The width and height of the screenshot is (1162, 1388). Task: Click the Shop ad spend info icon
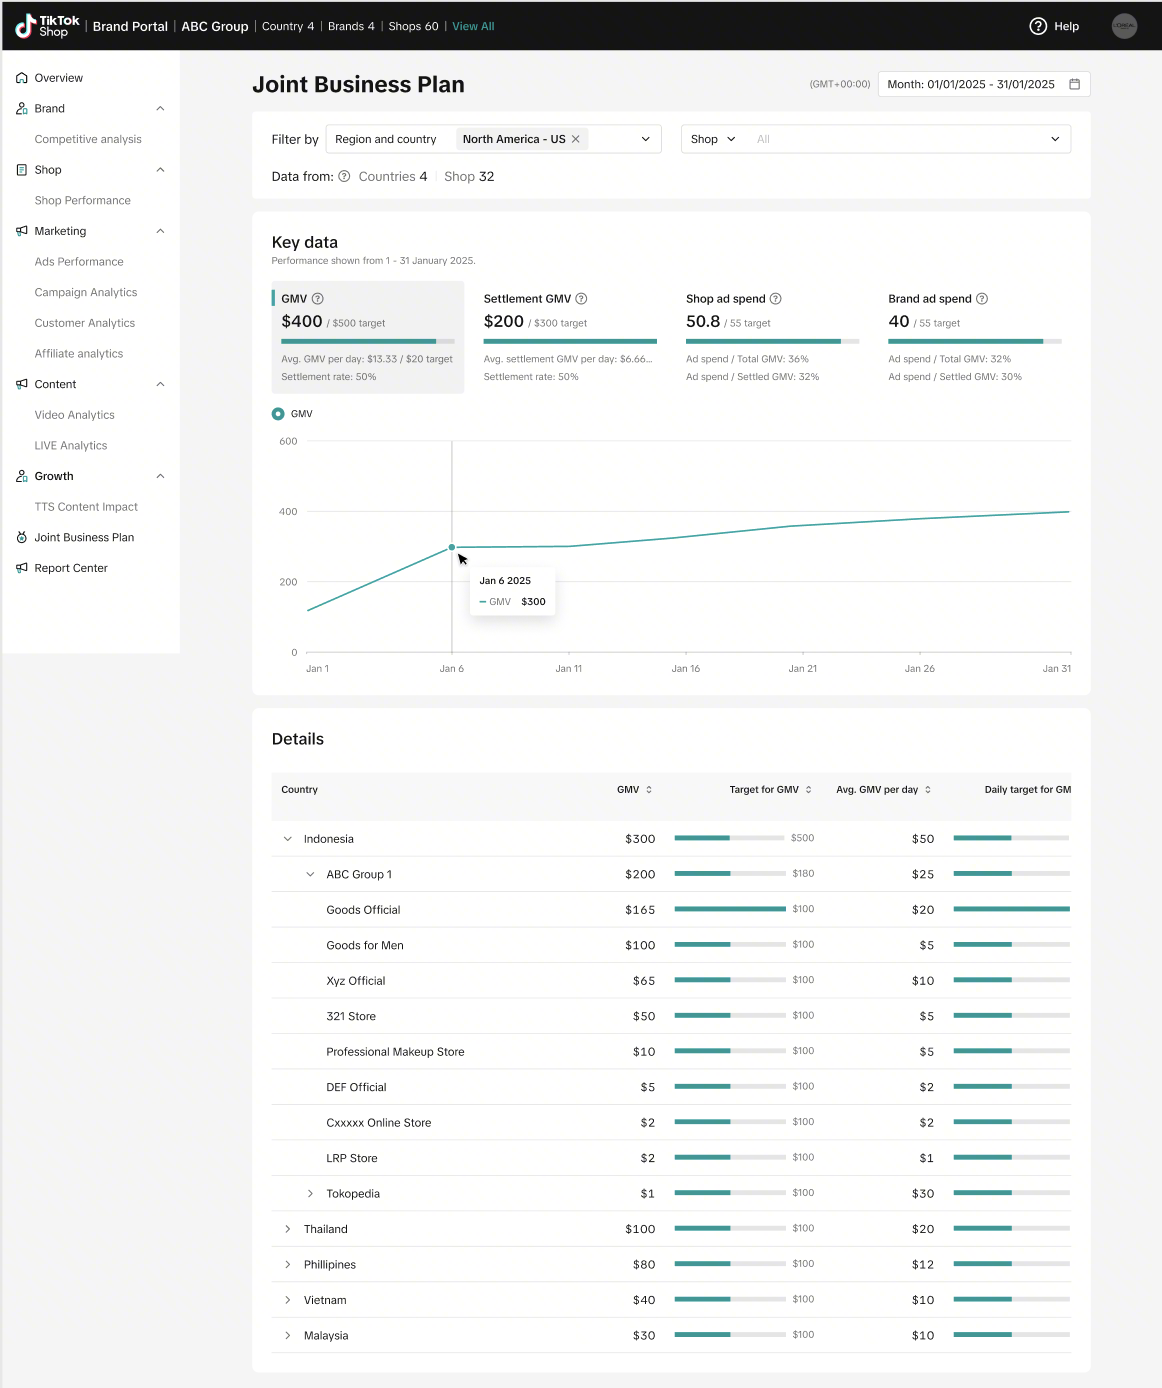click(x=775, y=299)
